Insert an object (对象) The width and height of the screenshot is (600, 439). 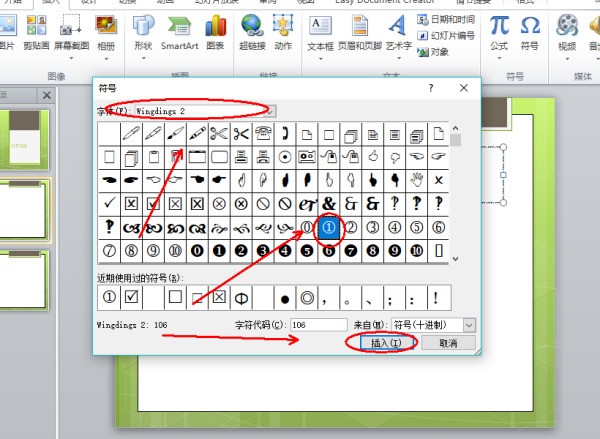[433, 52]
